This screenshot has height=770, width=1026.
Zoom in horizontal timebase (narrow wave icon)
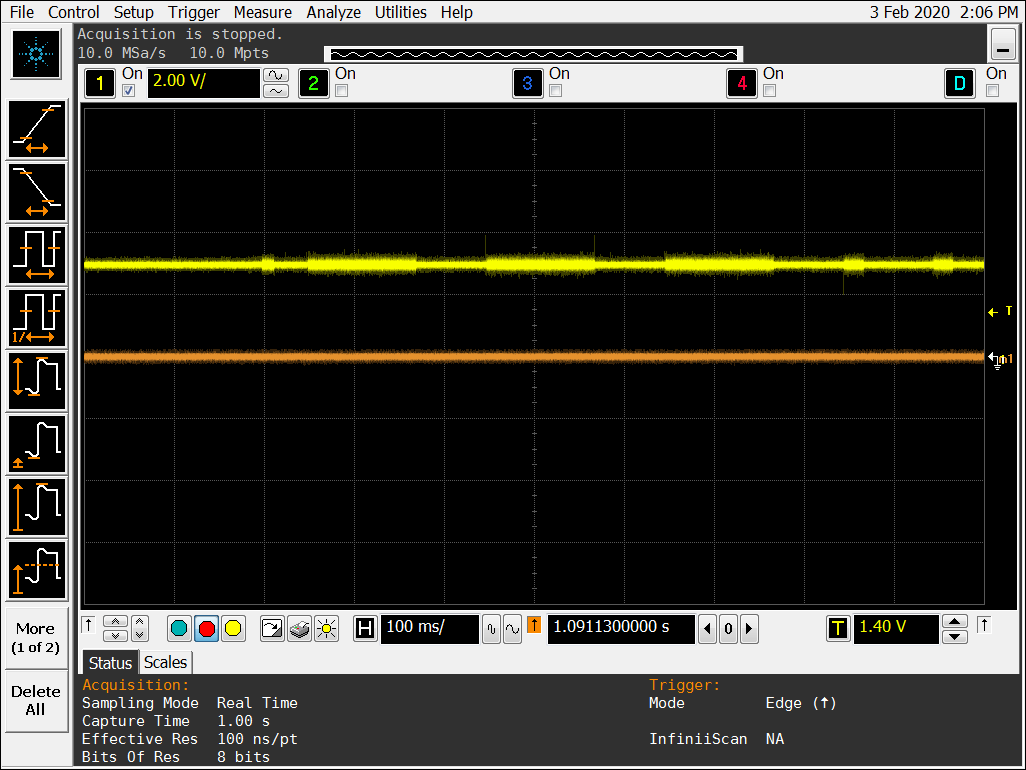(x=492, y=629)
